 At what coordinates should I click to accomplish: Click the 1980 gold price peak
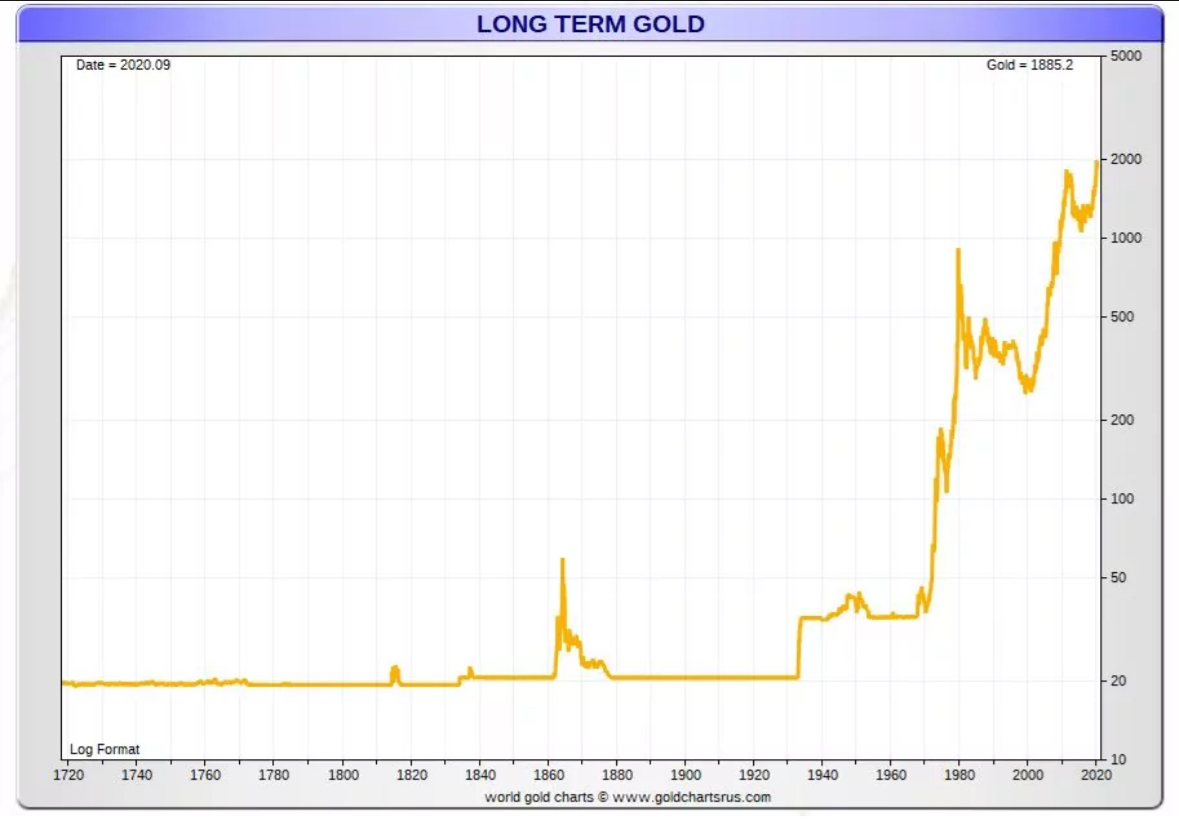point(958,252)
